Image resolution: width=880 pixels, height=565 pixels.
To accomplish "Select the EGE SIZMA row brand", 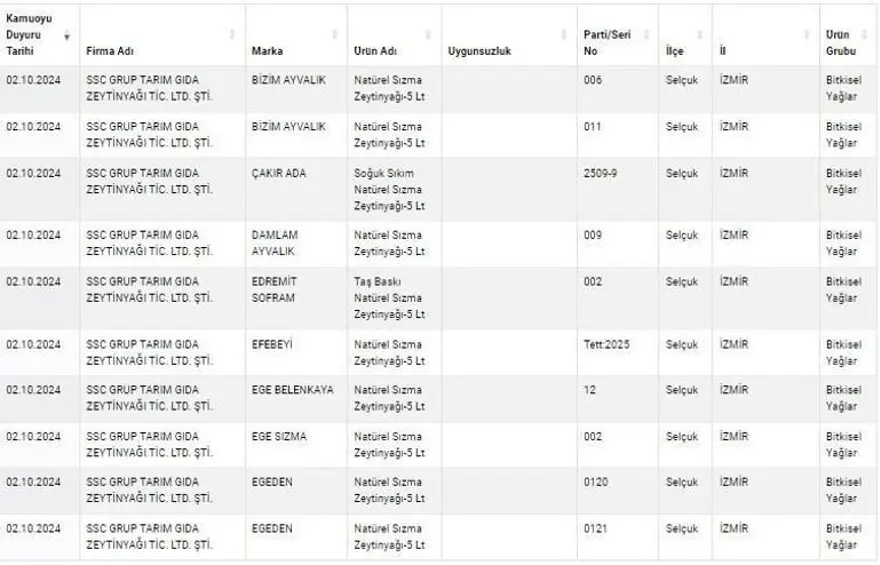I will [279, 436].
